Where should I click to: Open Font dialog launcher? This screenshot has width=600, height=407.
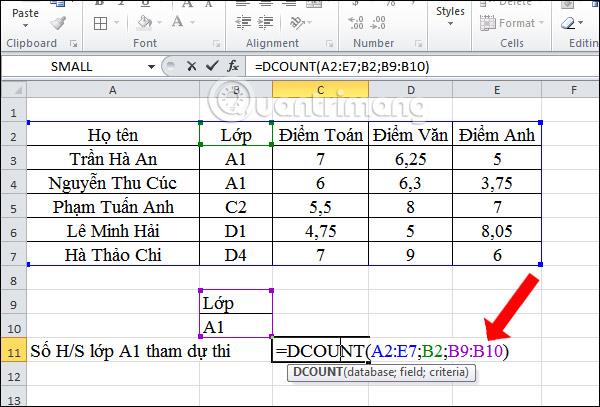click(217, 44)
